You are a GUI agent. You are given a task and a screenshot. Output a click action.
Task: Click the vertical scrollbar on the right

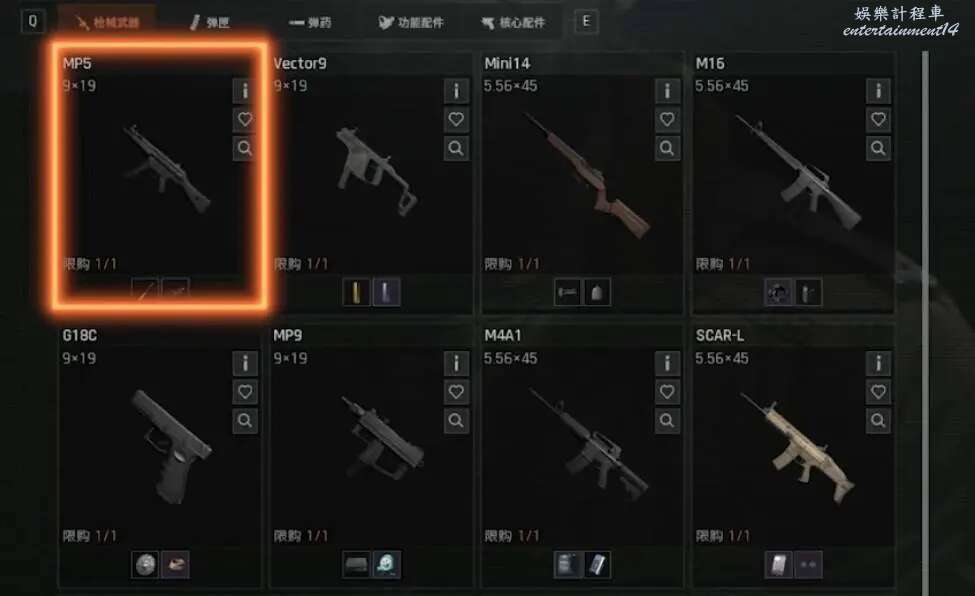(925, 324)
